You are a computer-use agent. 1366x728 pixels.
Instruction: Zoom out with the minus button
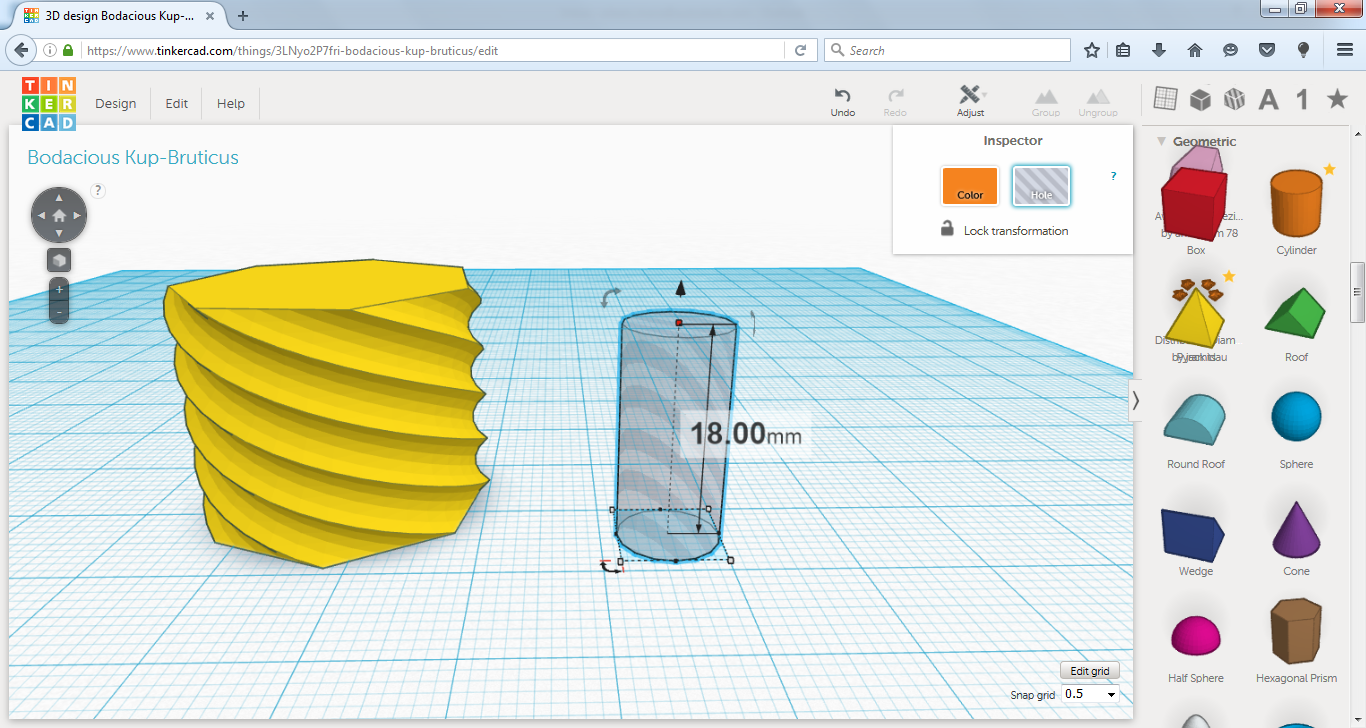point(59,312)
